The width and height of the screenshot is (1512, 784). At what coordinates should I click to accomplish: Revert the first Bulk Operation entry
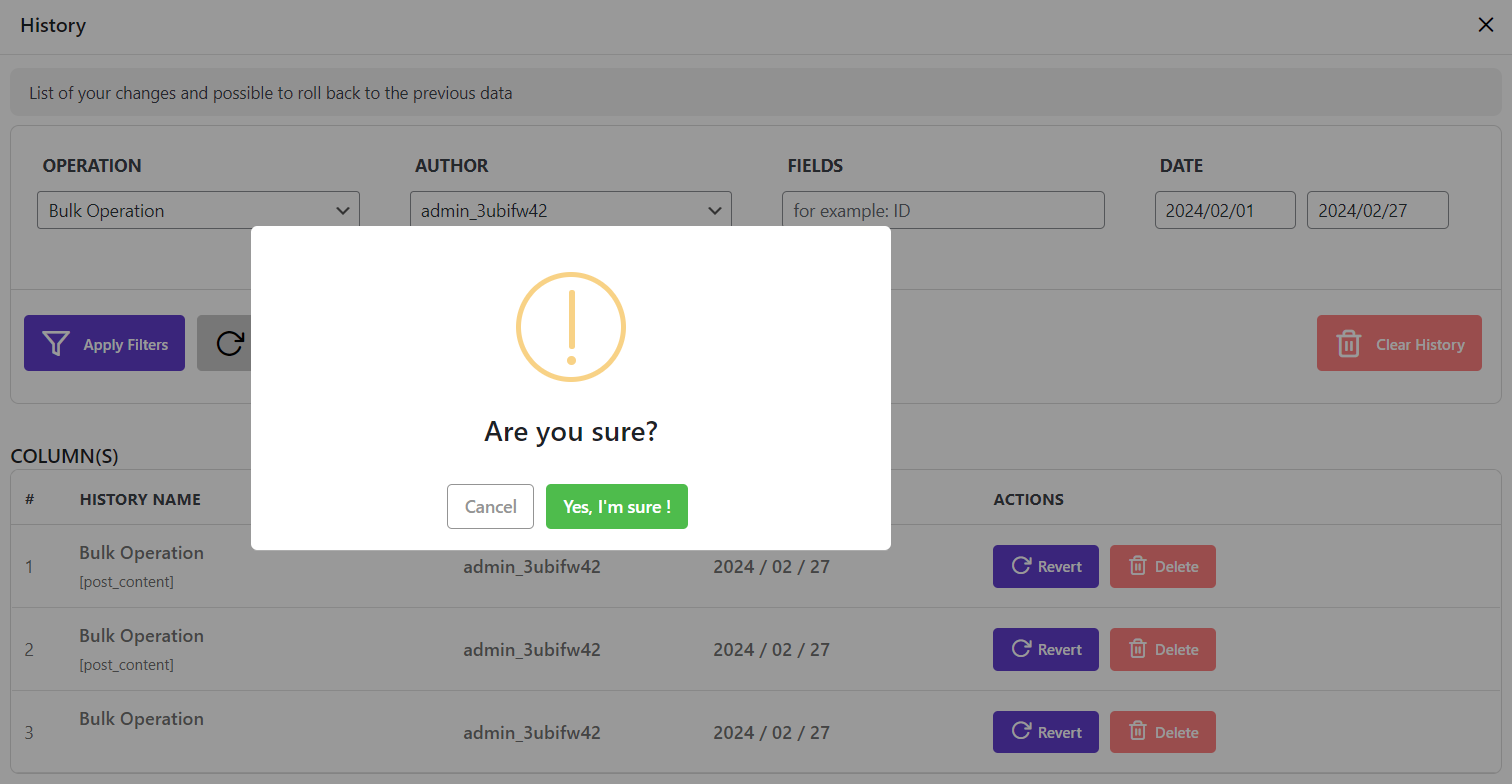point(1045,566)
